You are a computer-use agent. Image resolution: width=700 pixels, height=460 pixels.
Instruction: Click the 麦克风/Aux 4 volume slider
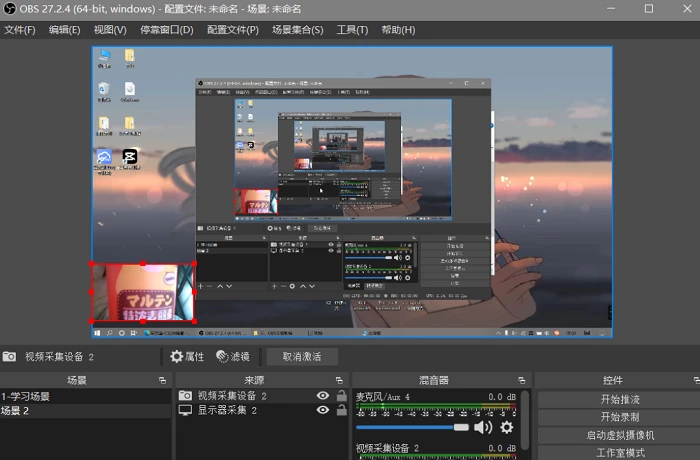[x=412, y=427]
